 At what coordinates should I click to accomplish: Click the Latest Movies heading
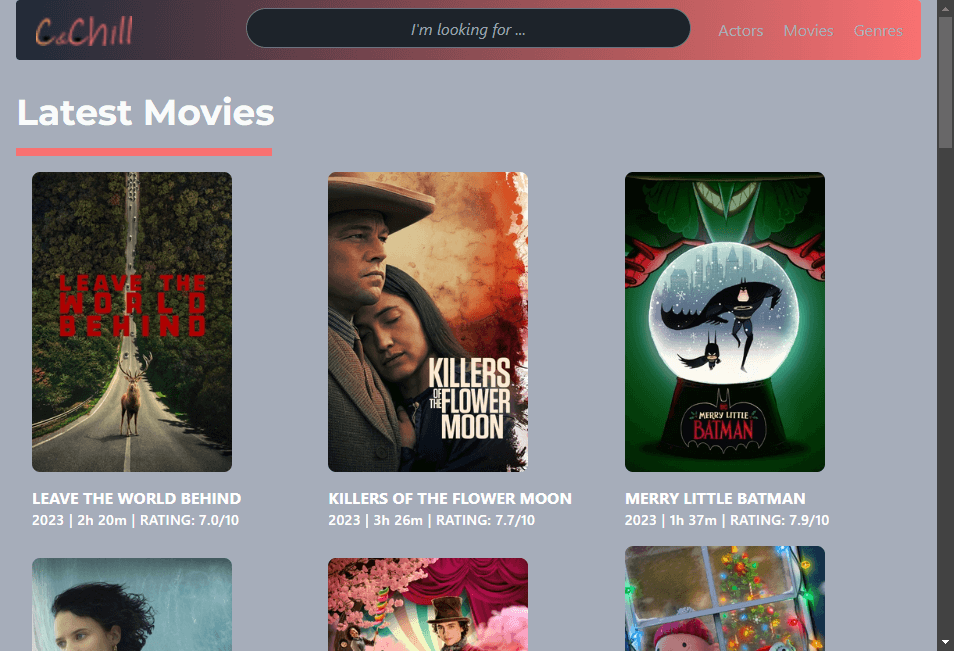[x=145, y=113]
